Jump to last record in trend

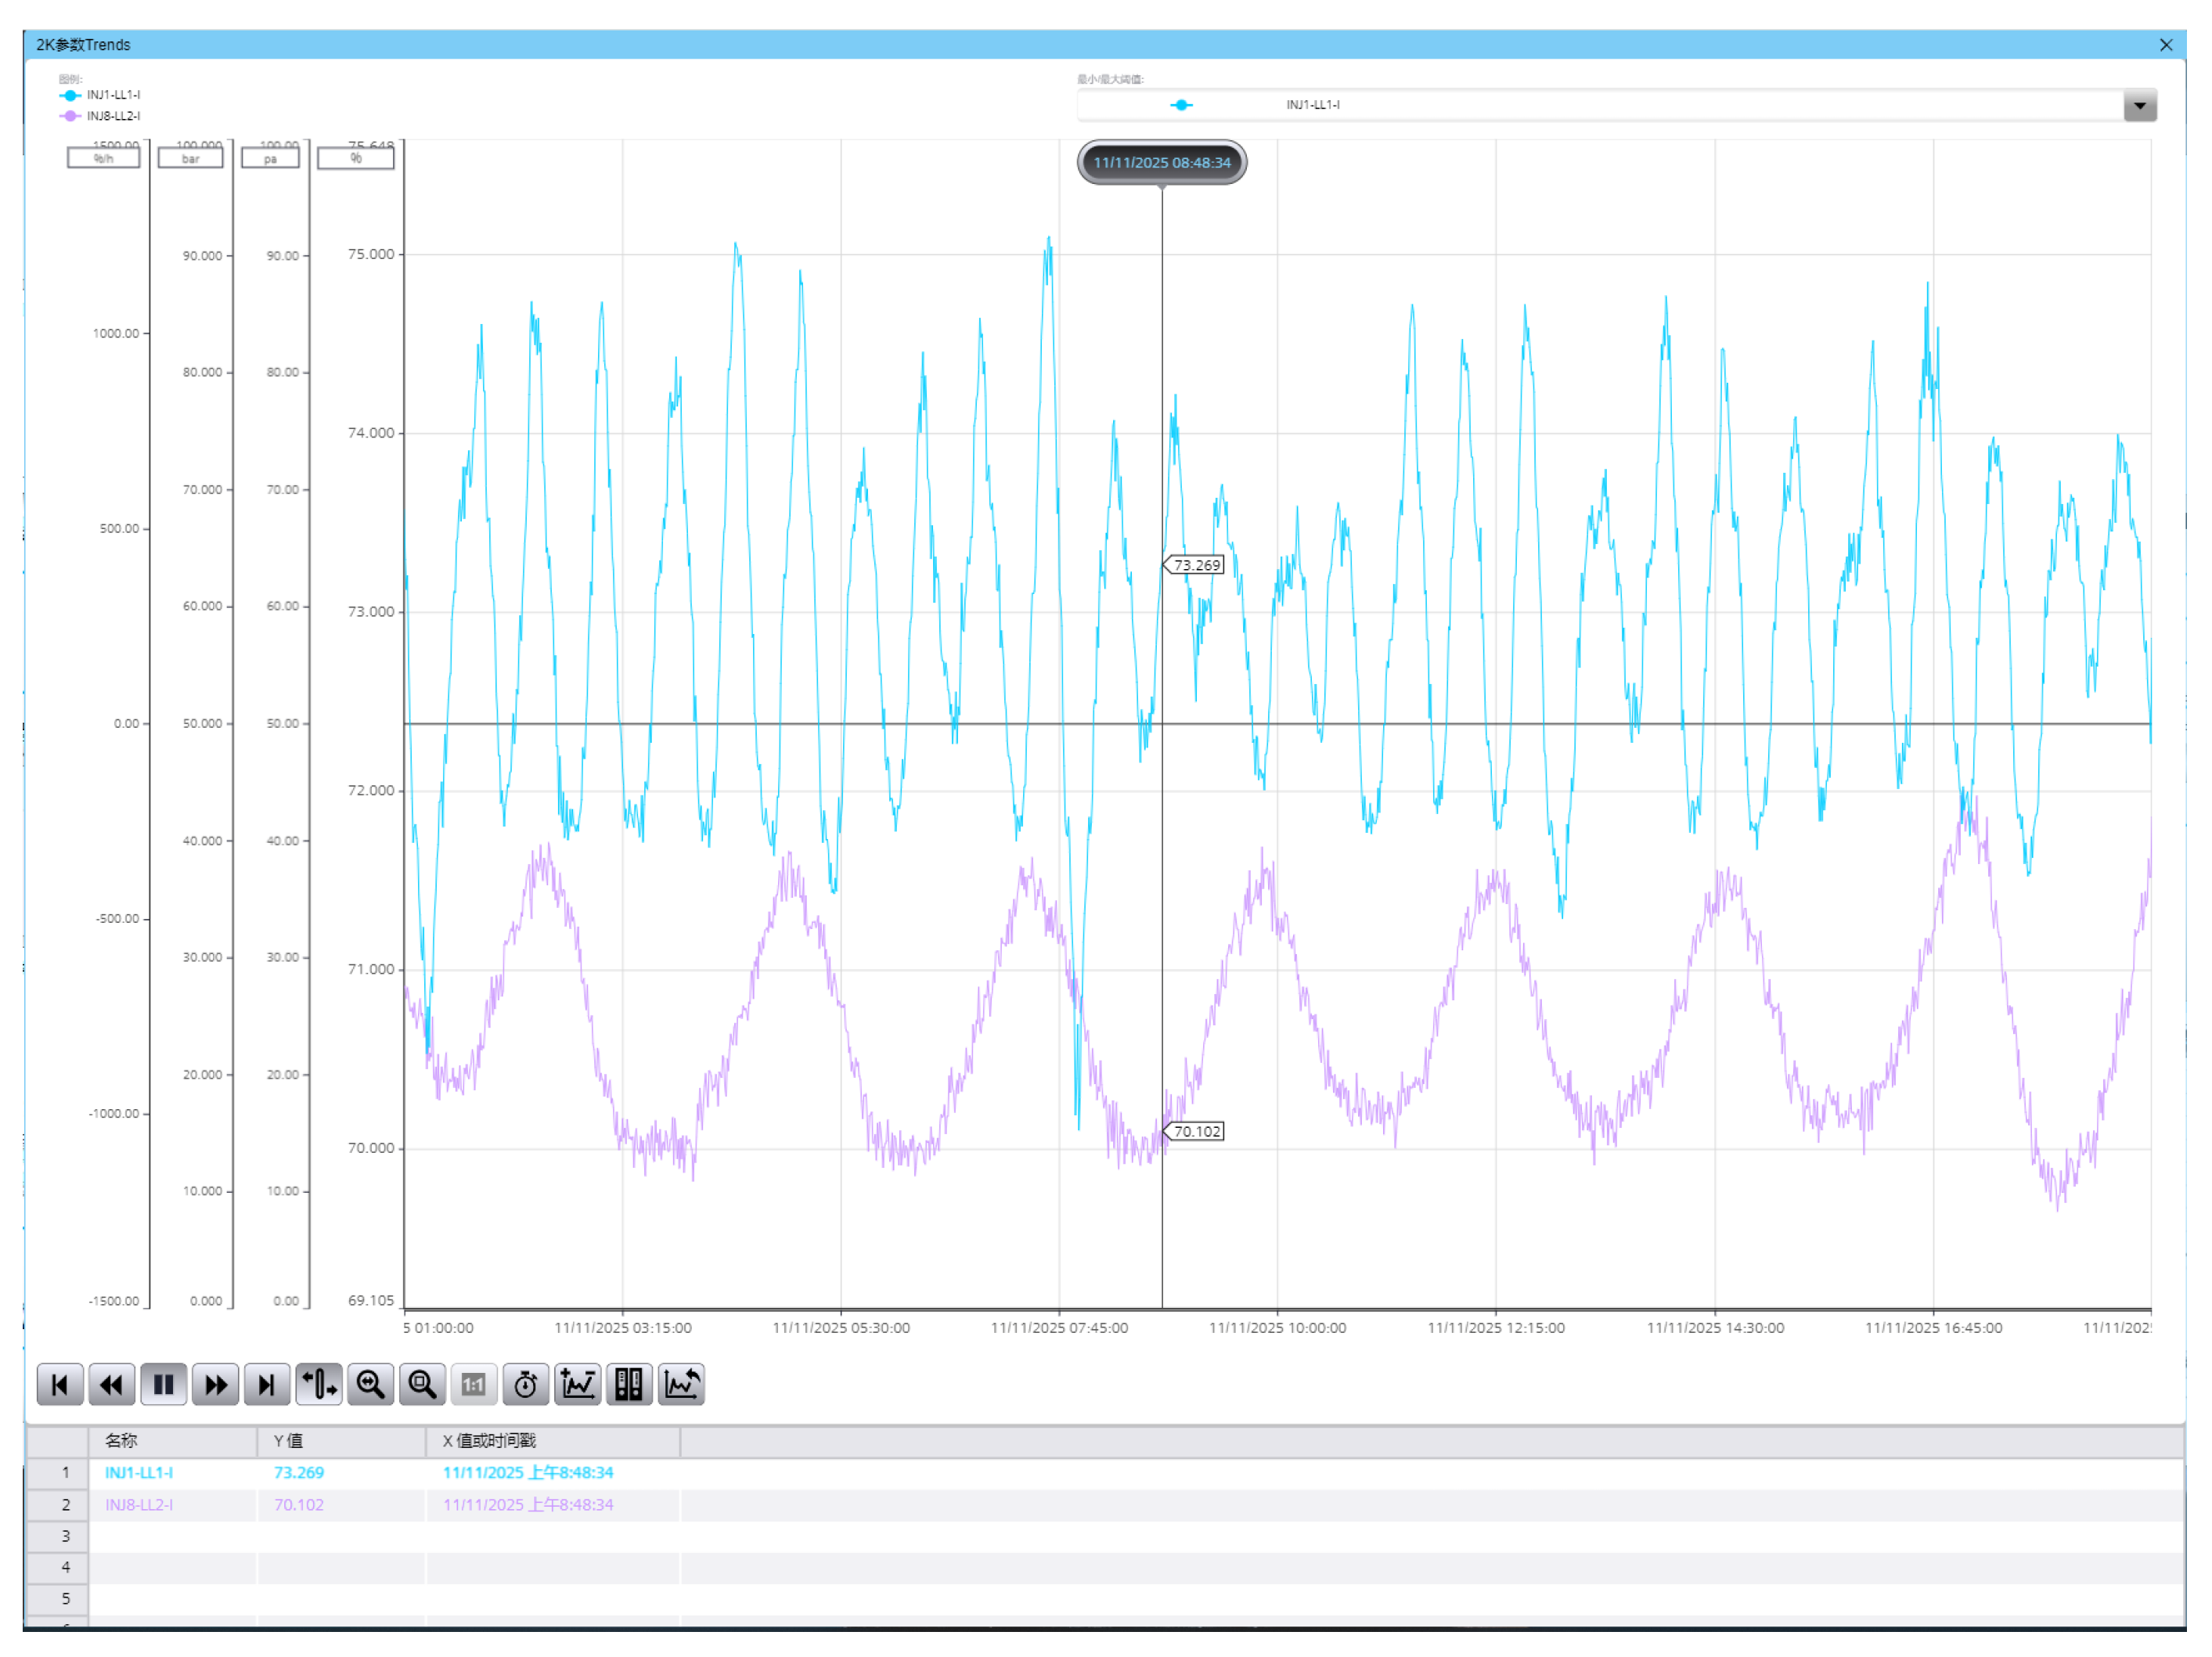click(267, 1385)
